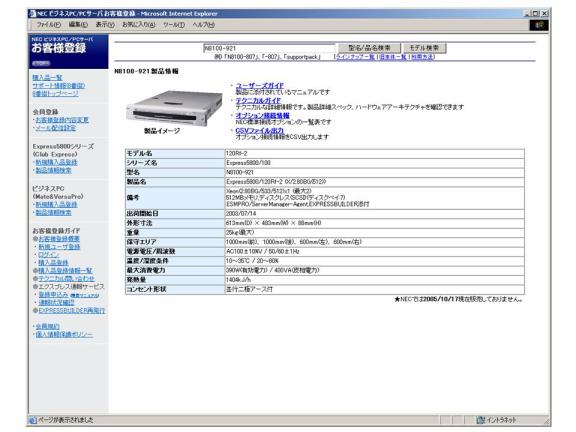The image size is (576, 432).
Task: Click the 最大消費電力 value cell
Action: click(375, 271)
